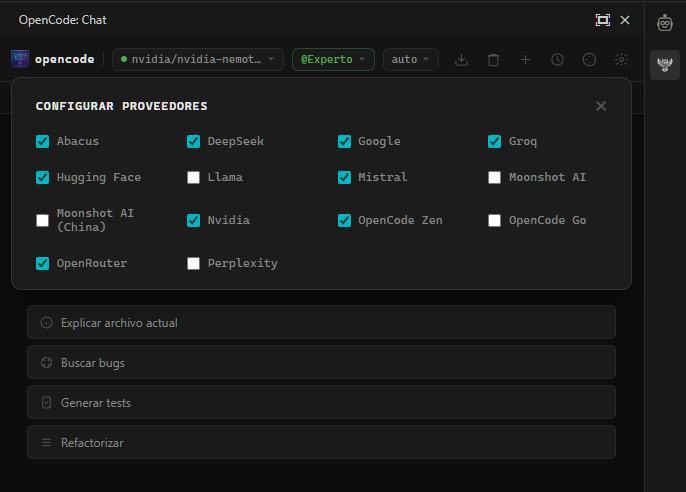Click the dotted circle icon in toolbar

589,59
